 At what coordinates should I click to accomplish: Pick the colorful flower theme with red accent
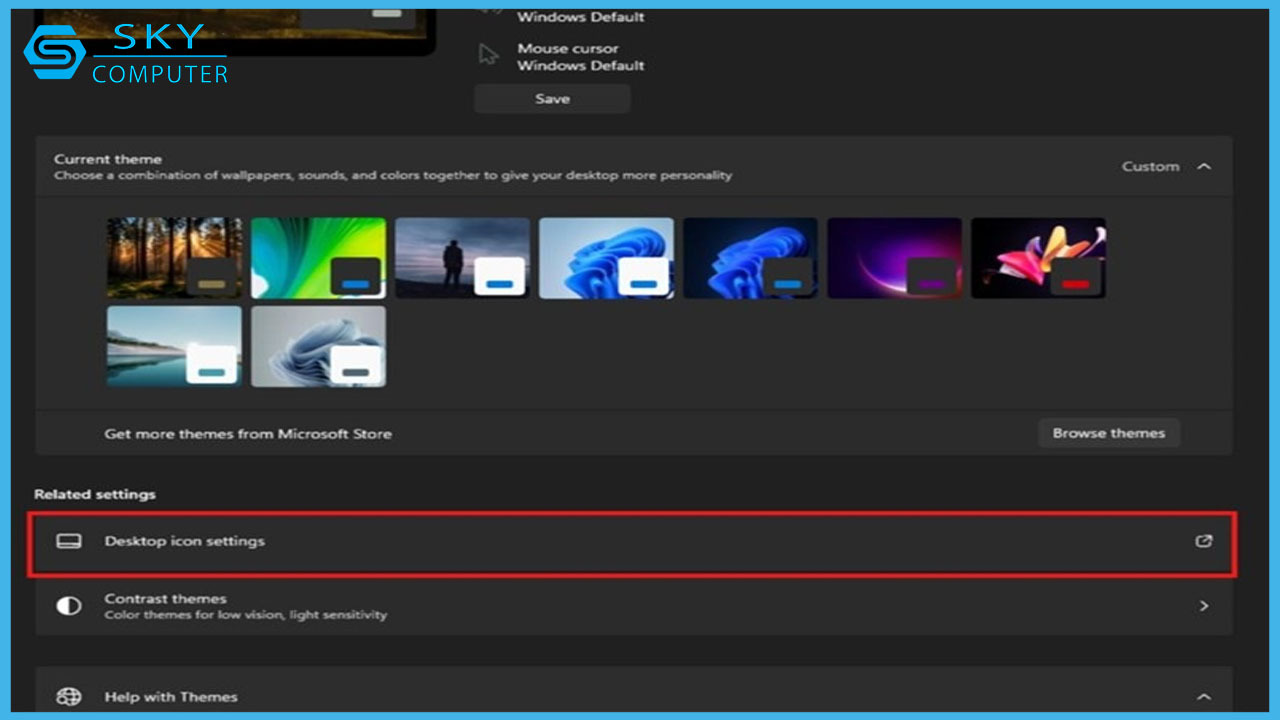click(1038, 258)
